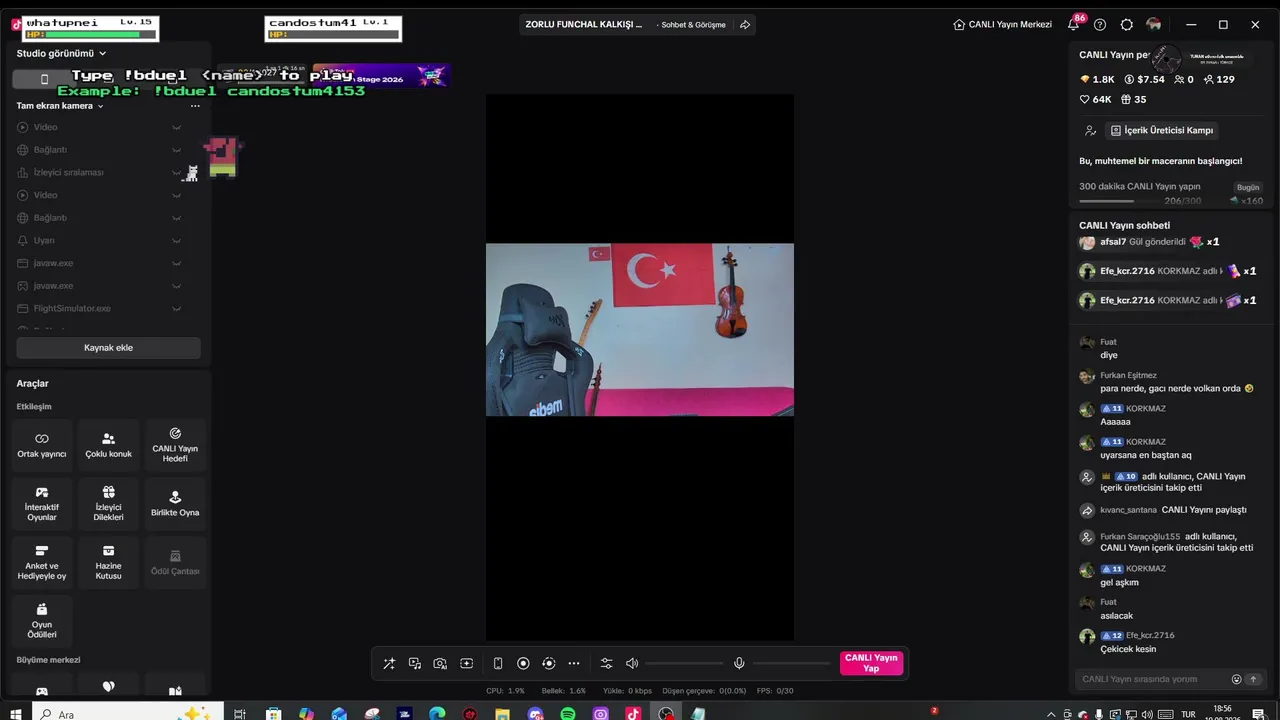The height and width of the screenshot is (720, 1280).
Task: Open CANLI Yayın Merkezi
Action: (1002, 25)
